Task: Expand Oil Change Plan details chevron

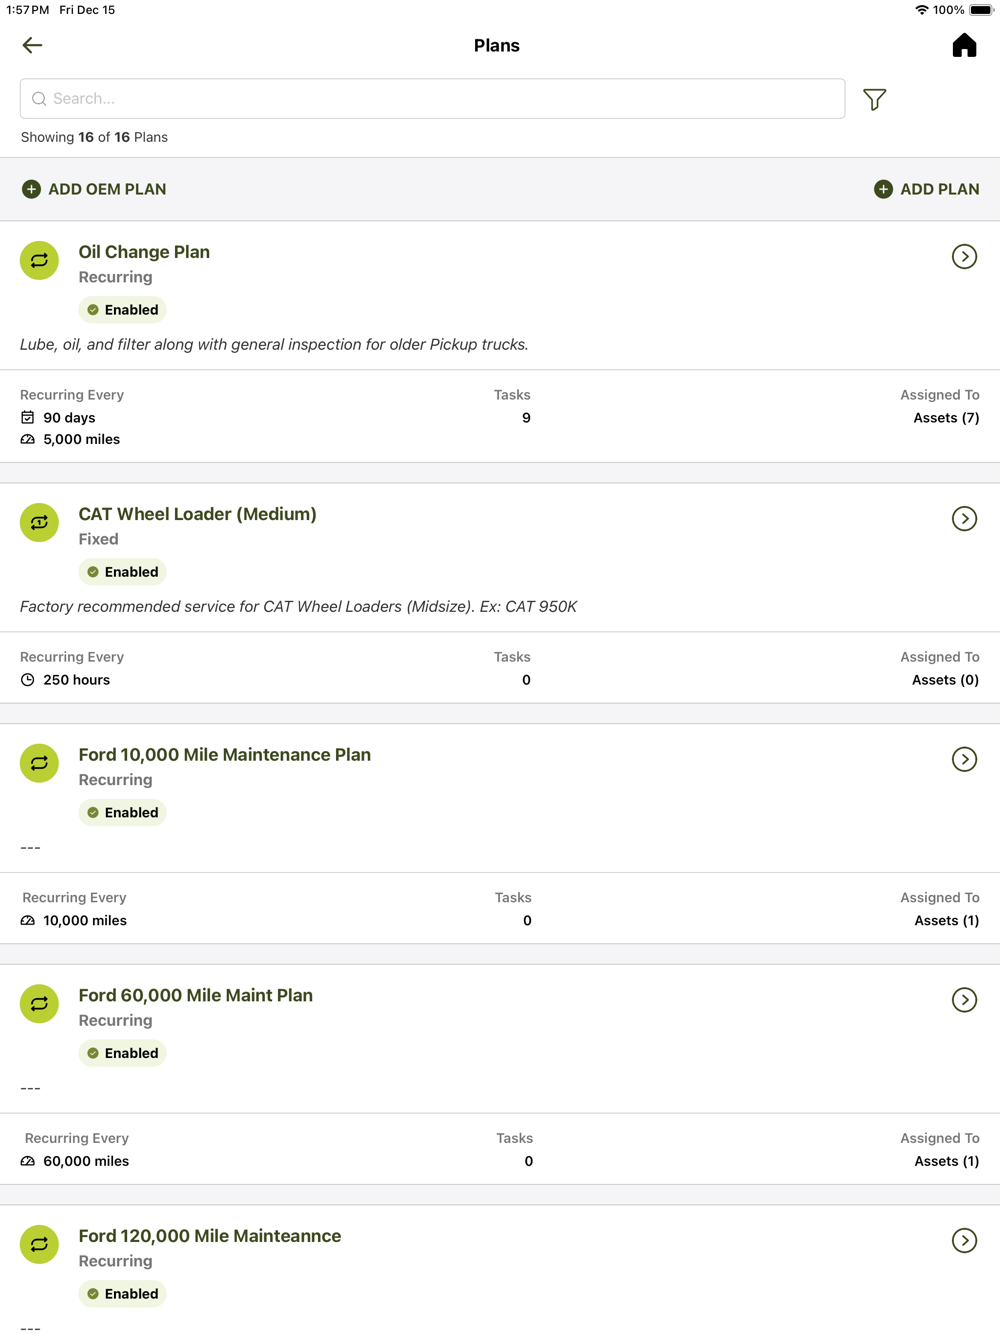Action: (964, 257)
